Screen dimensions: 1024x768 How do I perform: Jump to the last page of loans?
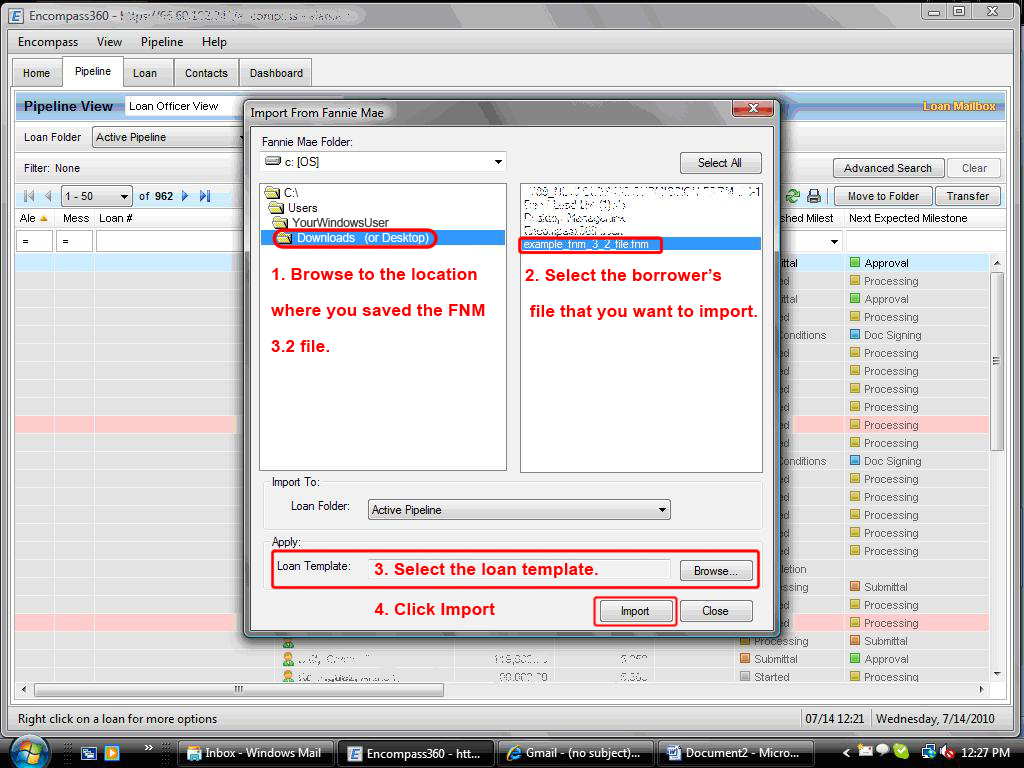point(205,196)
